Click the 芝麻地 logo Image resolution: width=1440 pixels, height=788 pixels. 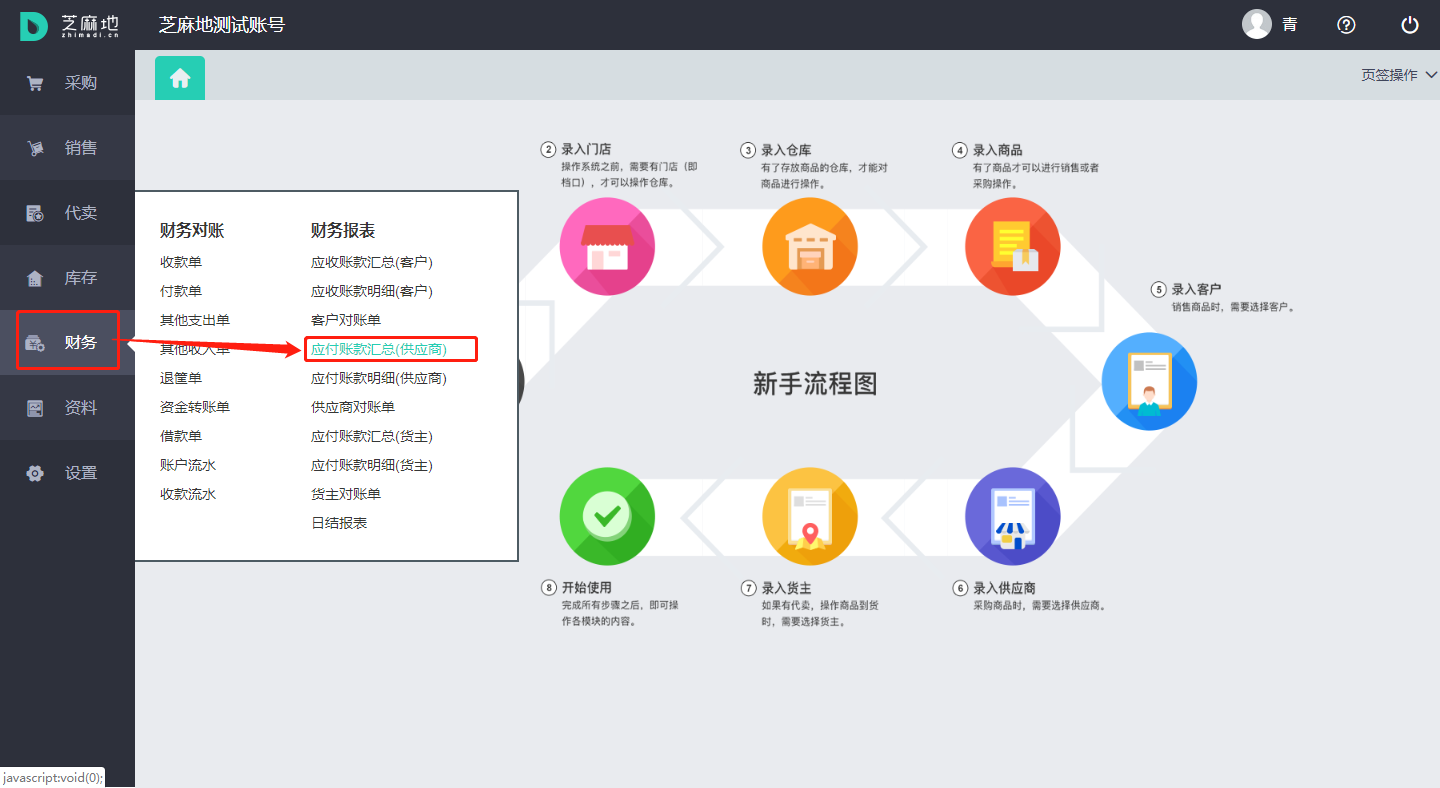coord(70,25)
